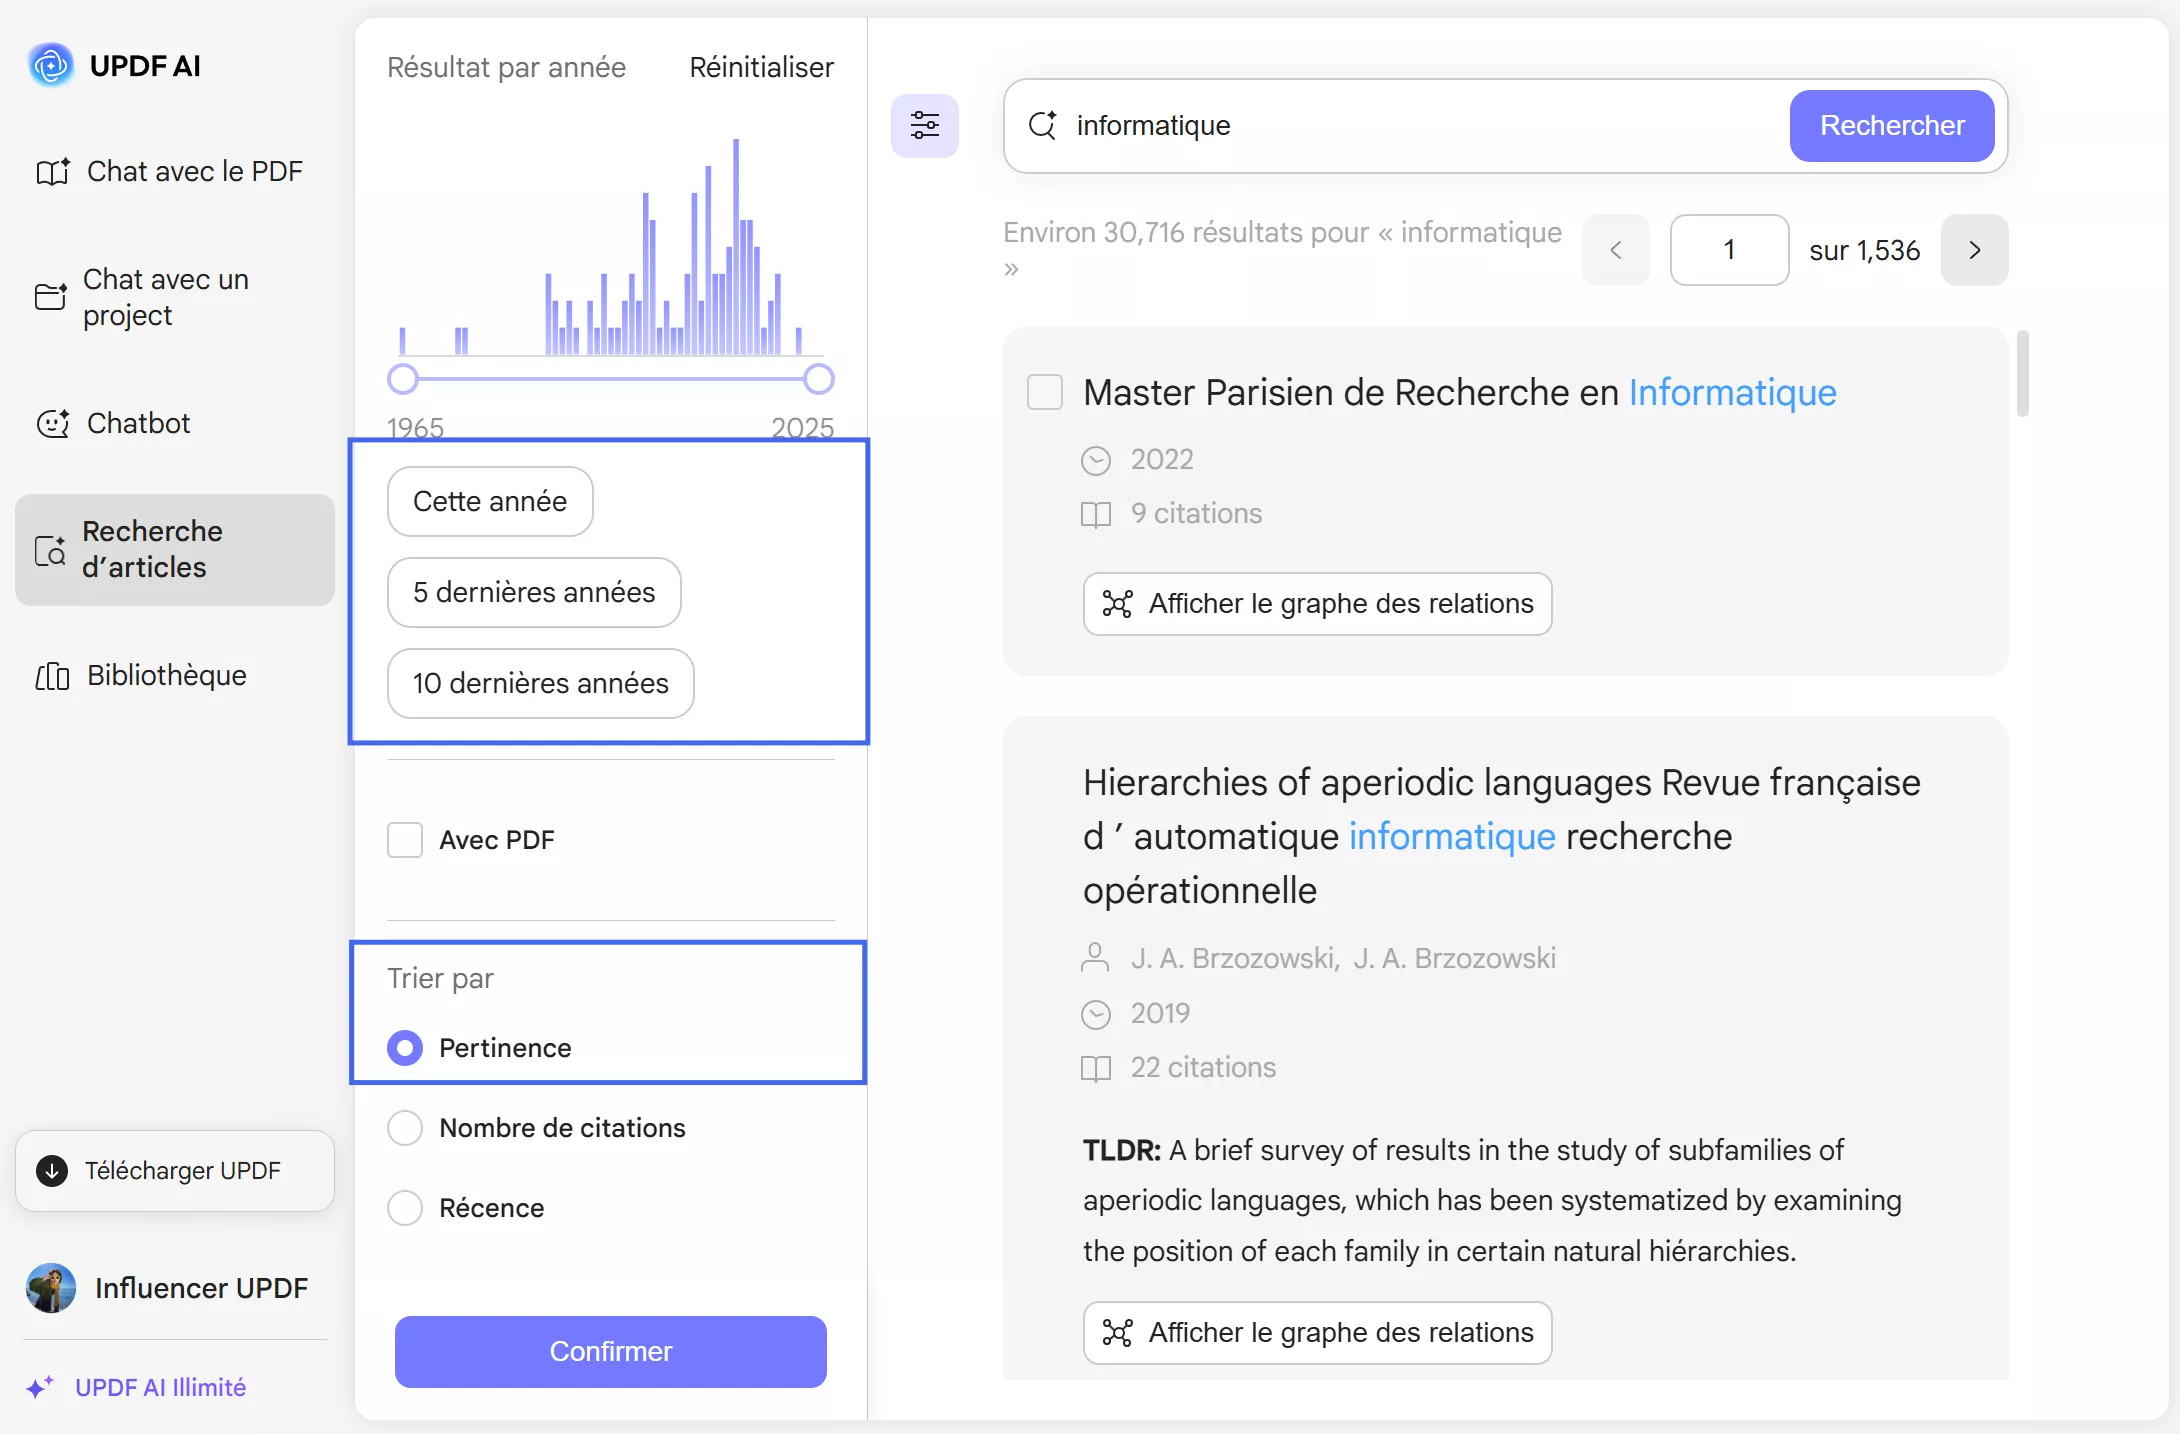Enable the Avec PDF filter

[404, 840]
